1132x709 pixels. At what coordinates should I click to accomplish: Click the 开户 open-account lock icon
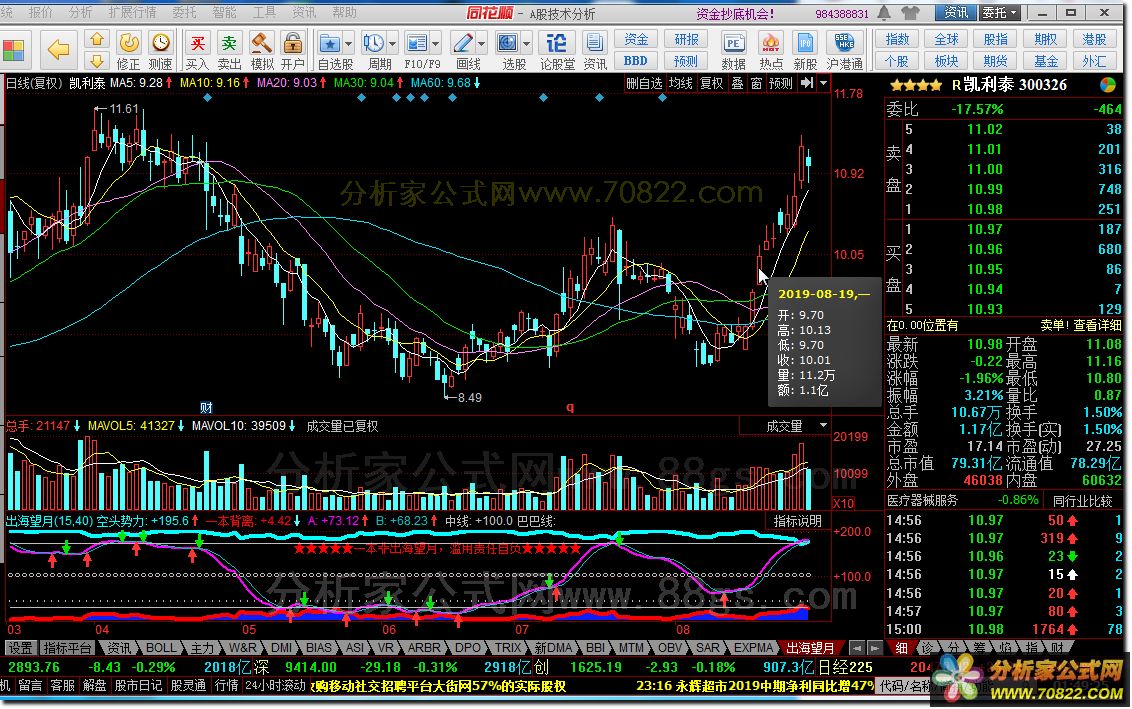pyautogui.click(x=292, y=50)
